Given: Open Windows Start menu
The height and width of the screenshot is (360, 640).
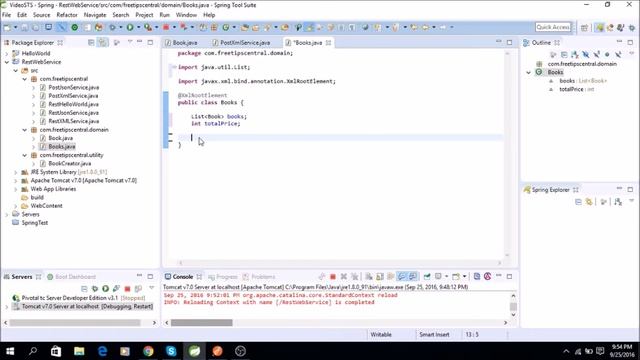Looking at the screenshot, I should [10, 351].
